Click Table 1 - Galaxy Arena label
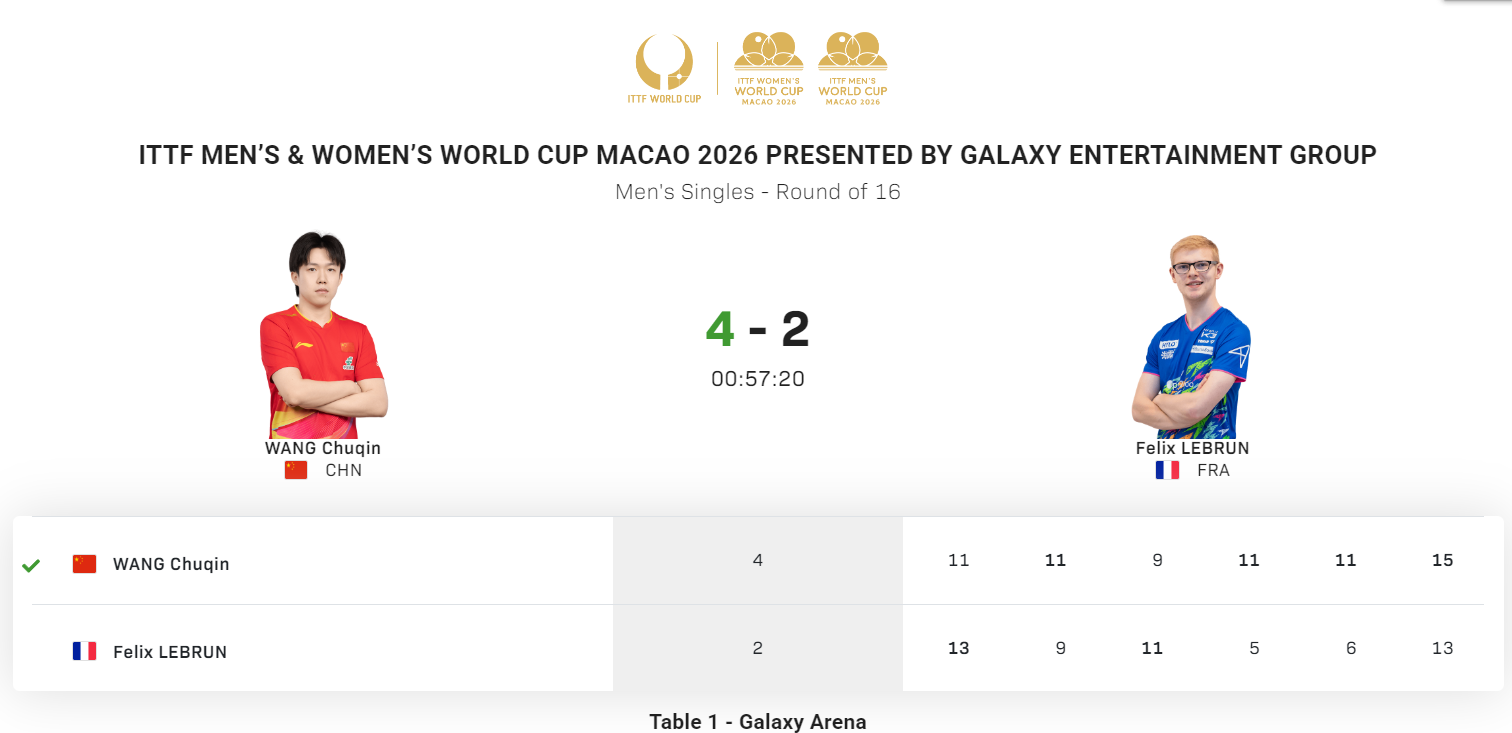The image size is (1512, 733). (x=758, y=721)
